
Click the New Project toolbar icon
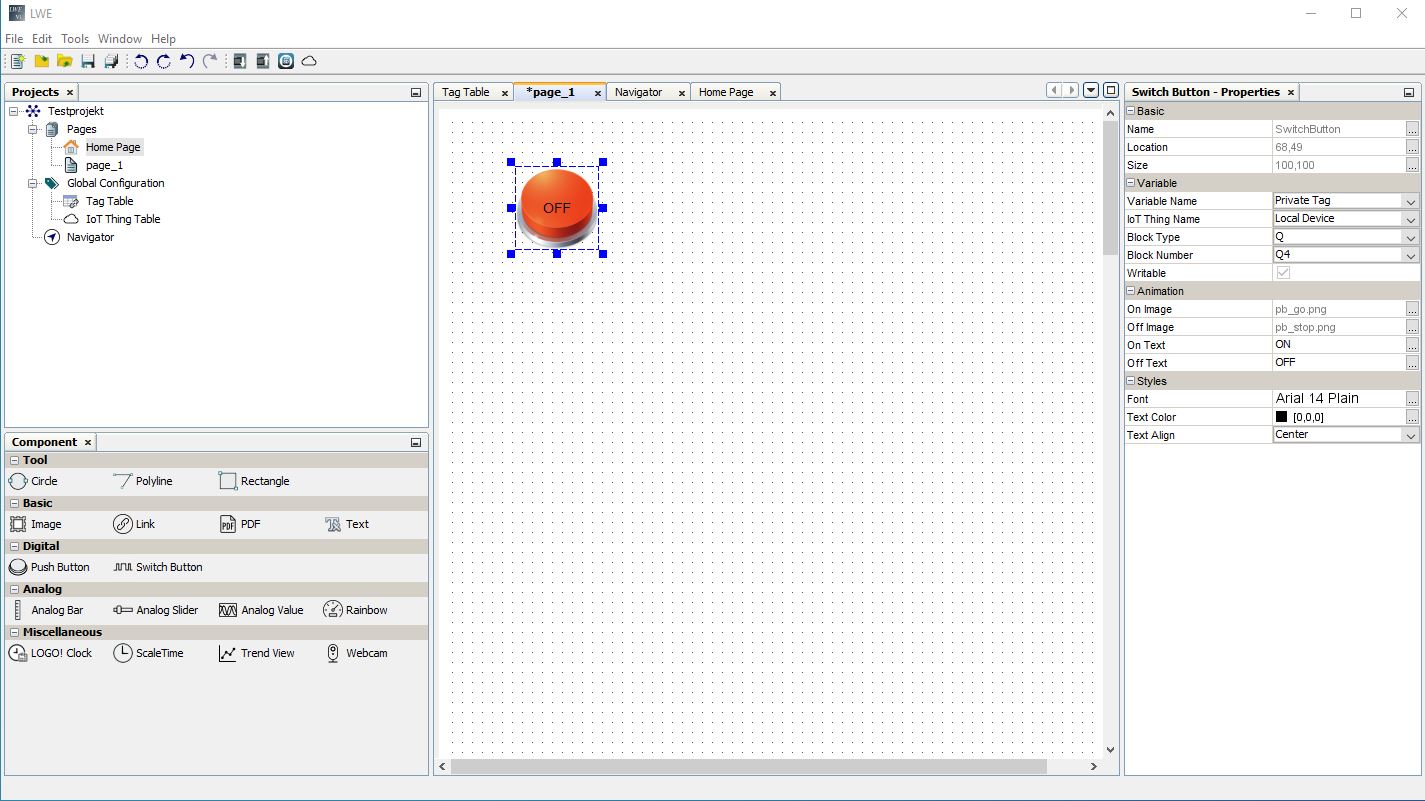pyautogui.click(x=17, y=62)
